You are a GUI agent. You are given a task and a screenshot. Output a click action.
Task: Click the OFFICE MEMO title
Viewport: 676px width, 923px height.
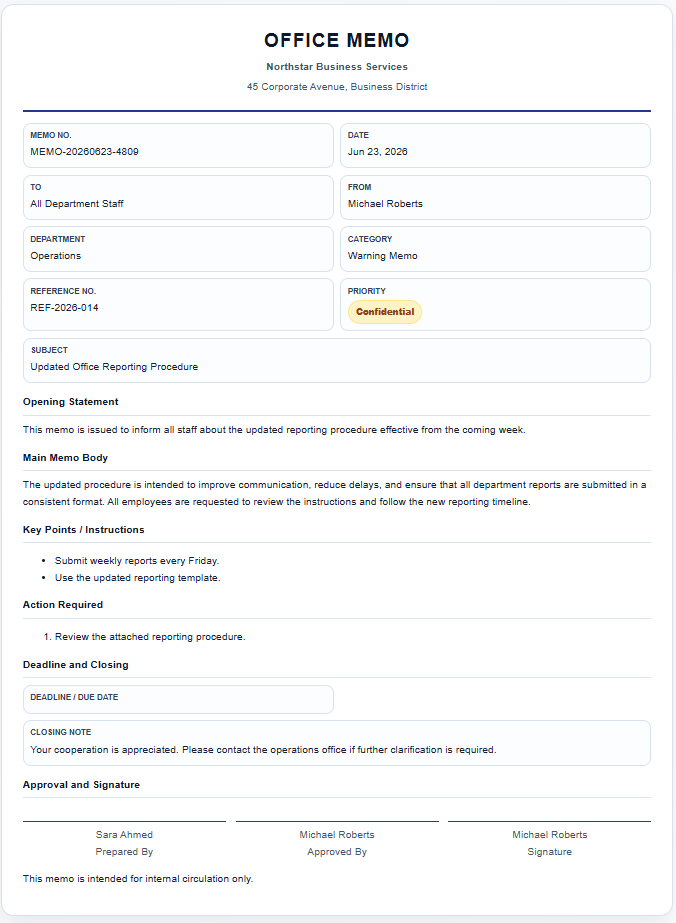(337, 40)
